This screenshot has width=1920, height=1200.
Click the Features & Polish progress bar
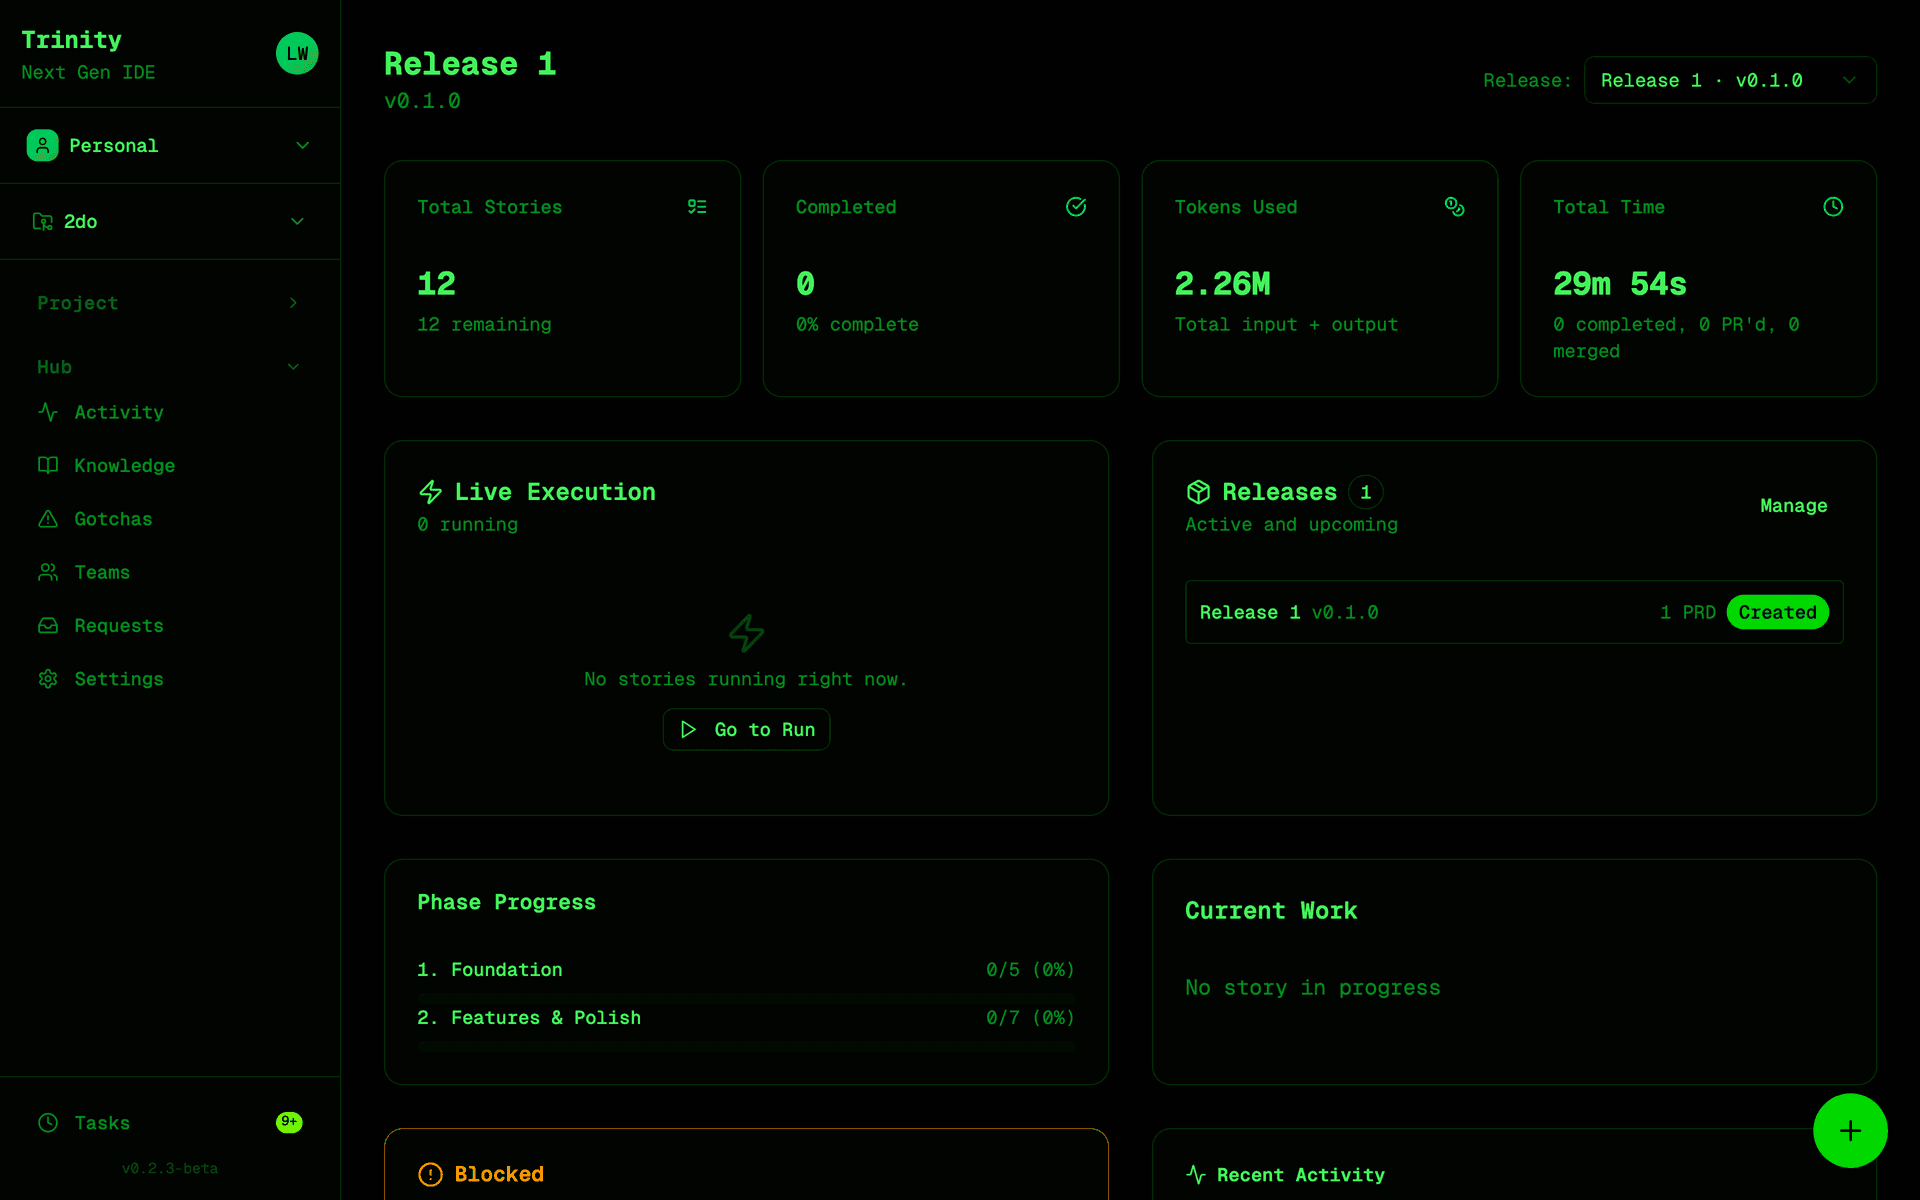point(746,1046)
